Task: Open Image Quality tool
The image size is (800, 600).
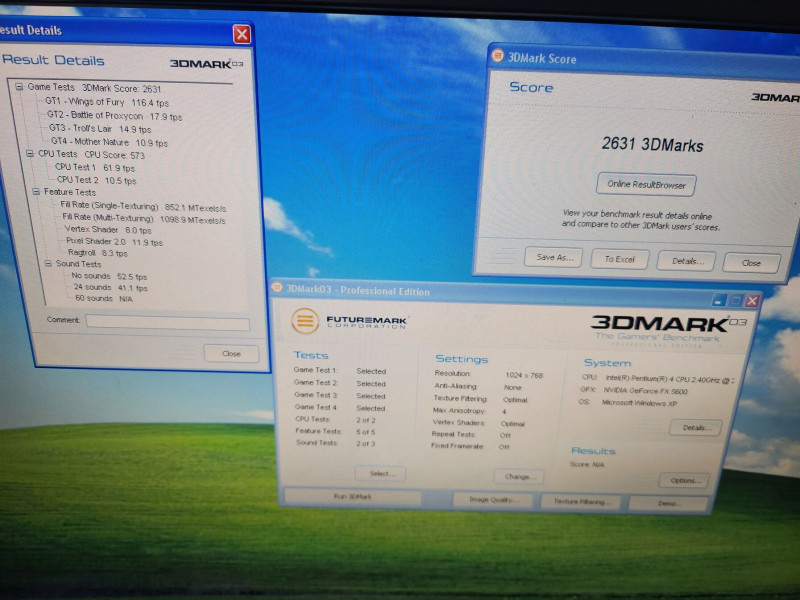Action: pyautogui.click(x=493, y=499)
